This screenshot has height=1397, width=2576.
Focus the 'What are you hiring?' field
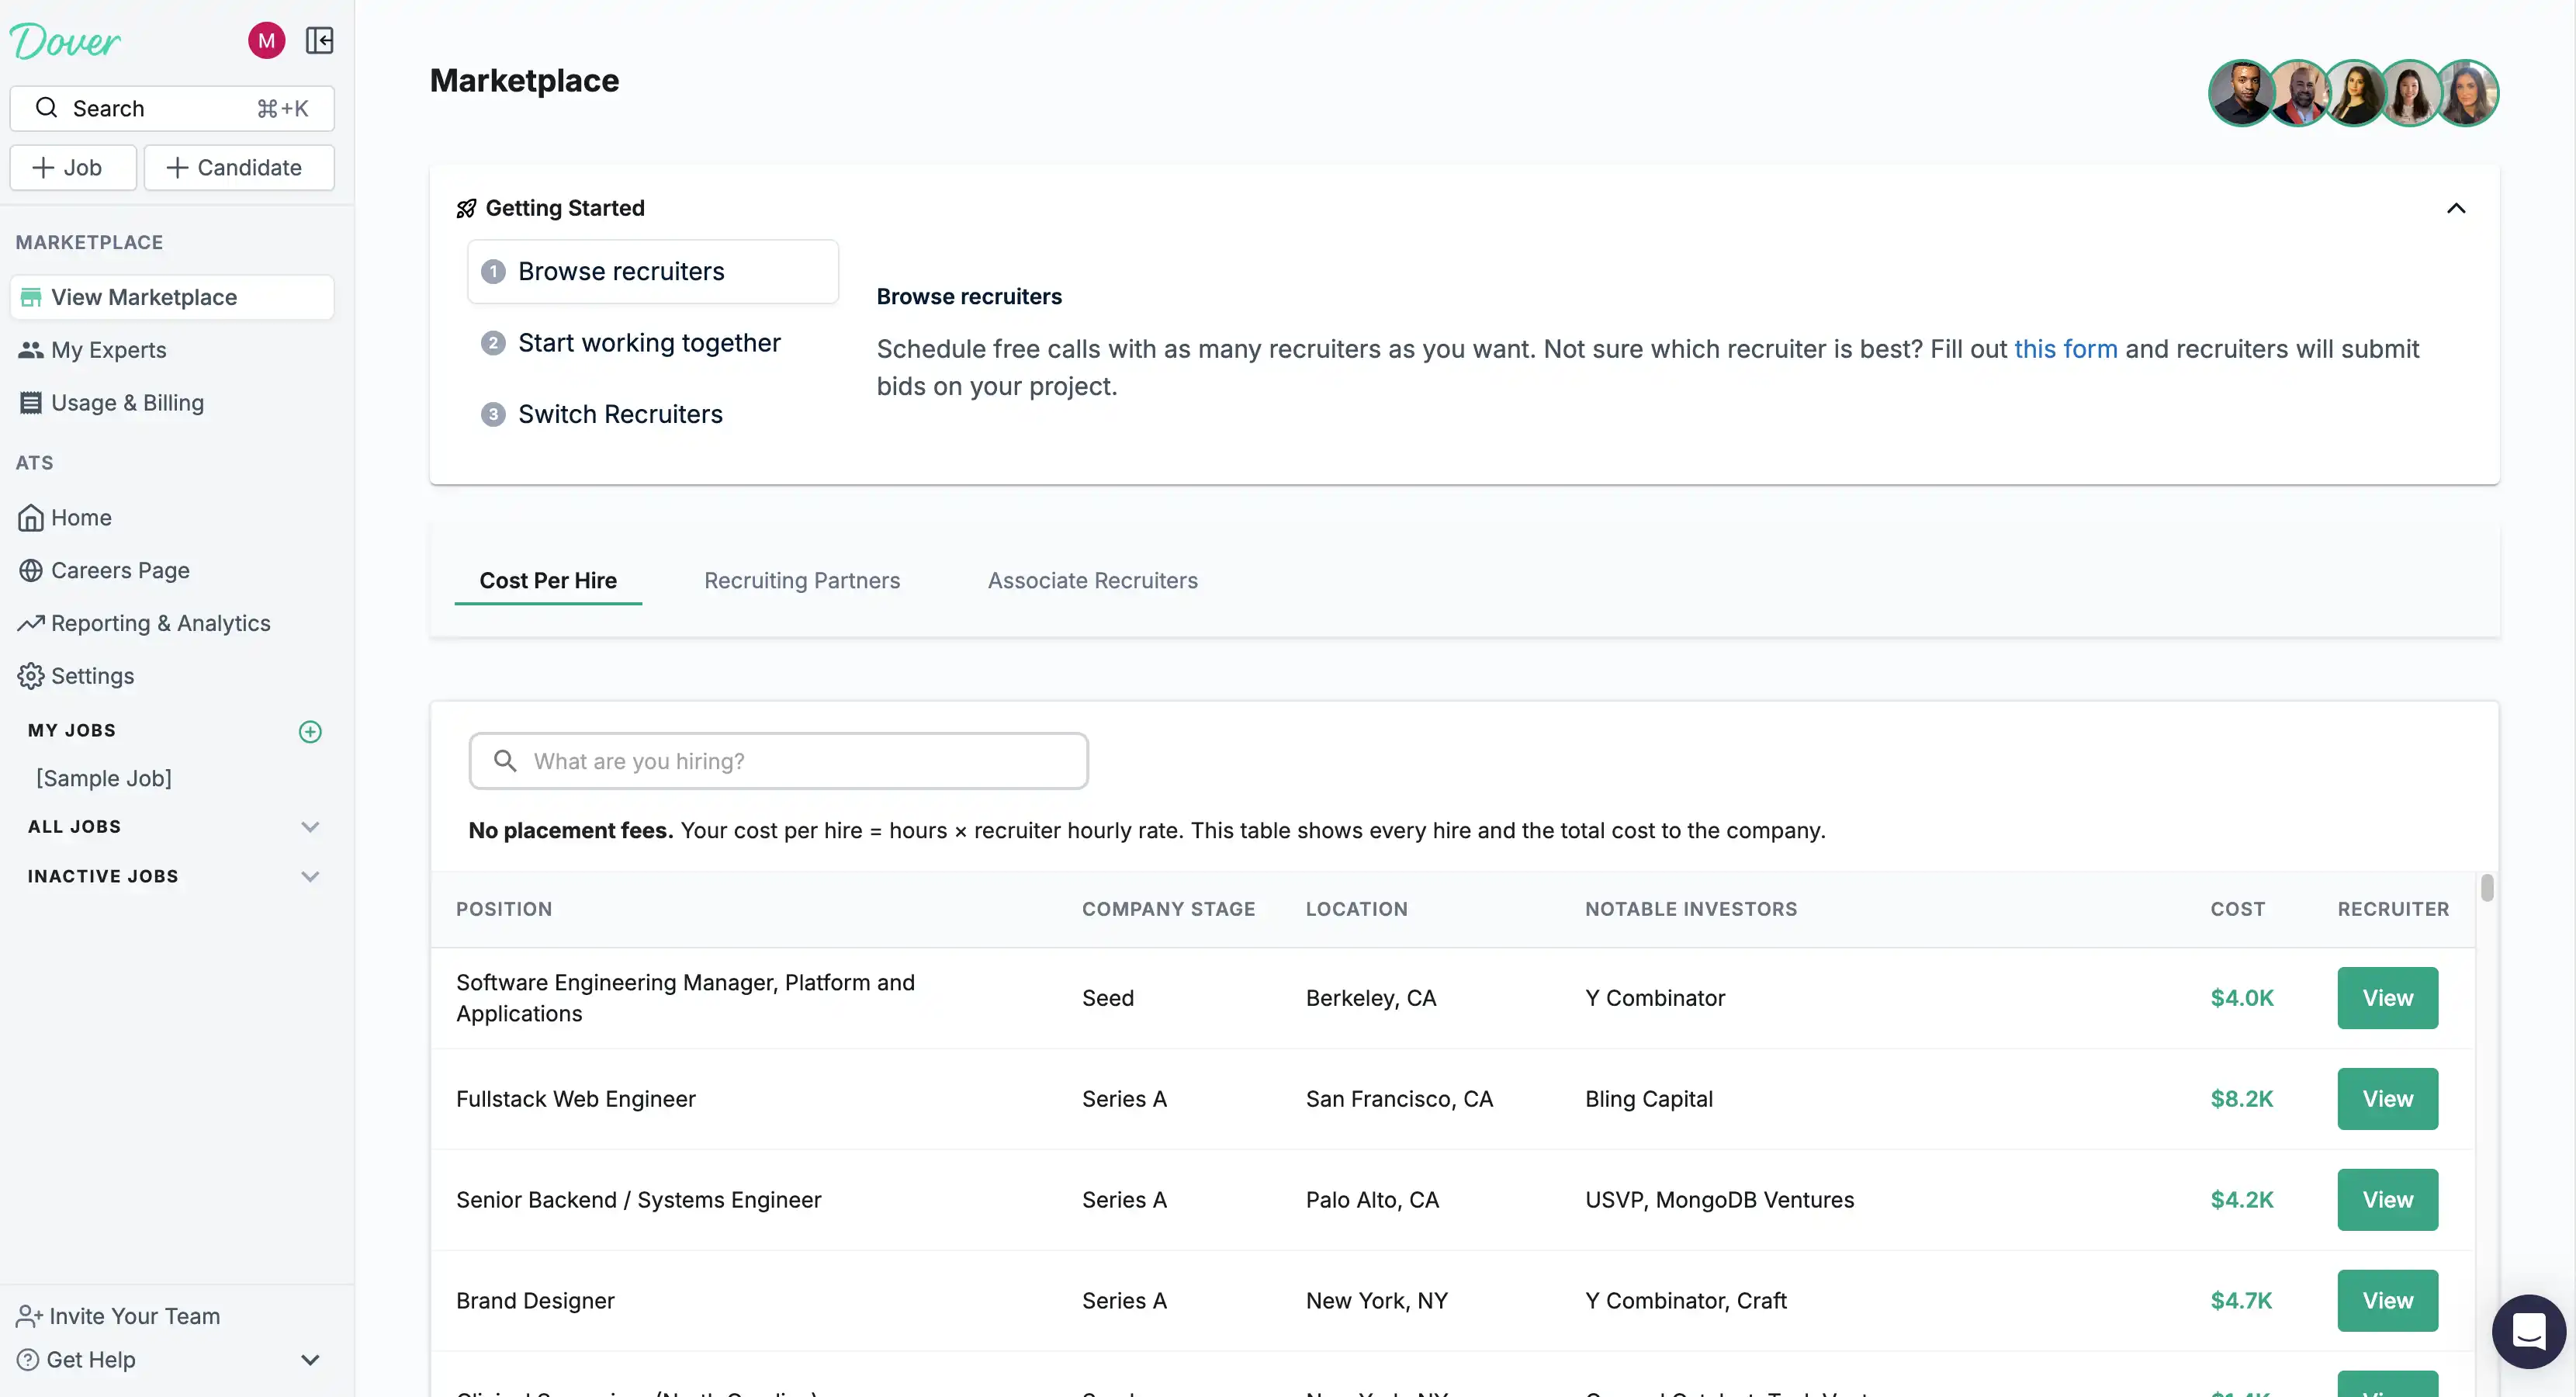click(778, 761)
